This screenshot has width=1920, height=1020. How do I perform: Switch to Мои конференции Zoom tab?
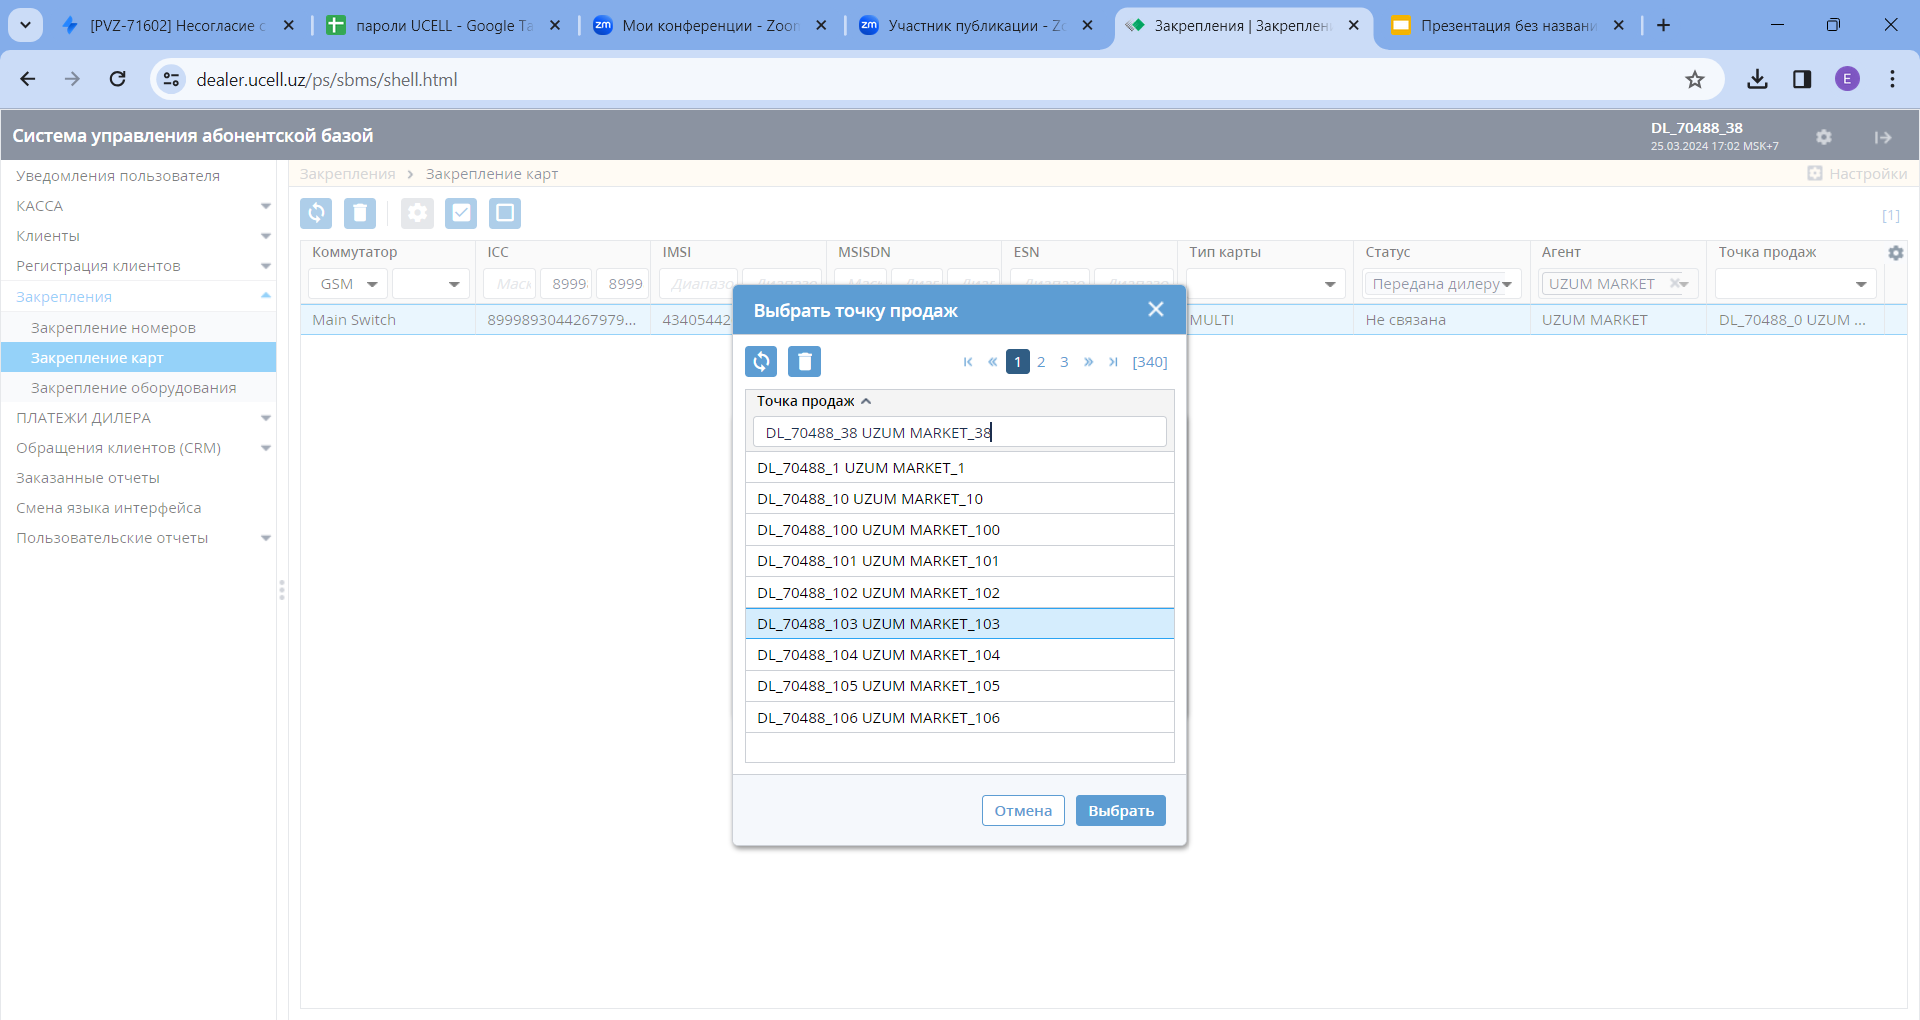tap(710, 25)
